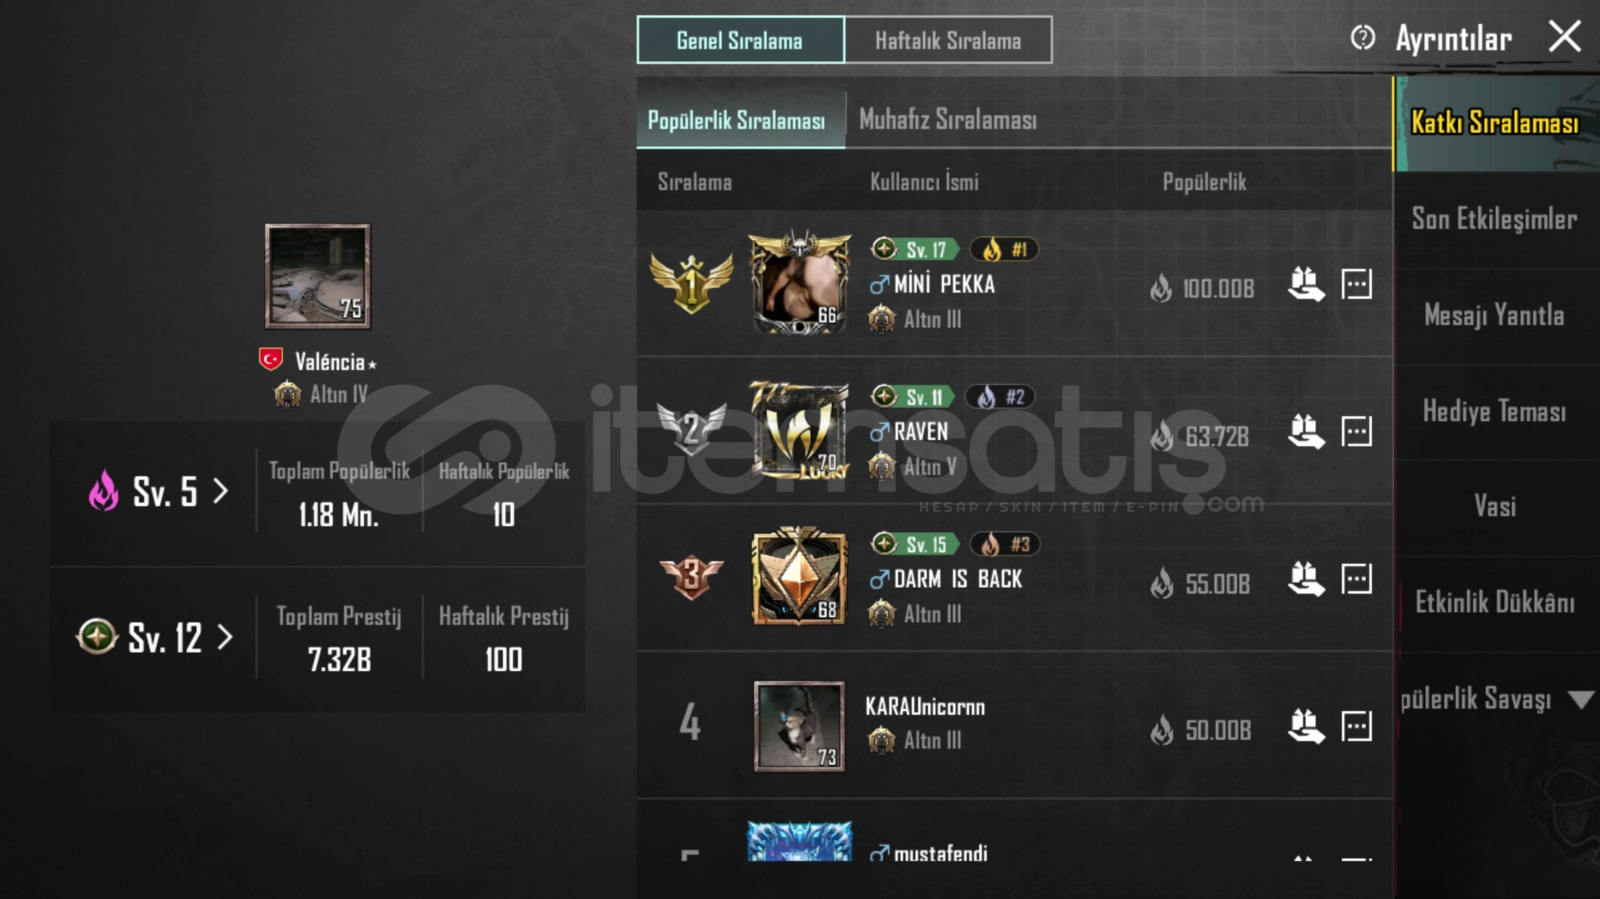The image size is (1600, 899).
Task: View KARAUnicornn's profile avatar
Action: pyautogui.click(x=799, y=727)
